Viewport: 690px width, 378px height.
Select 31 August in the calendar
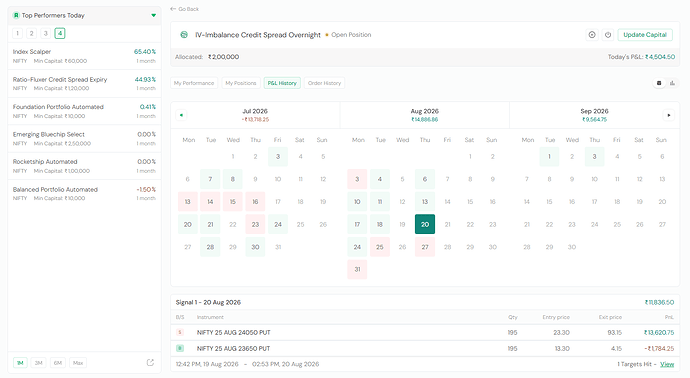[357, 269]
